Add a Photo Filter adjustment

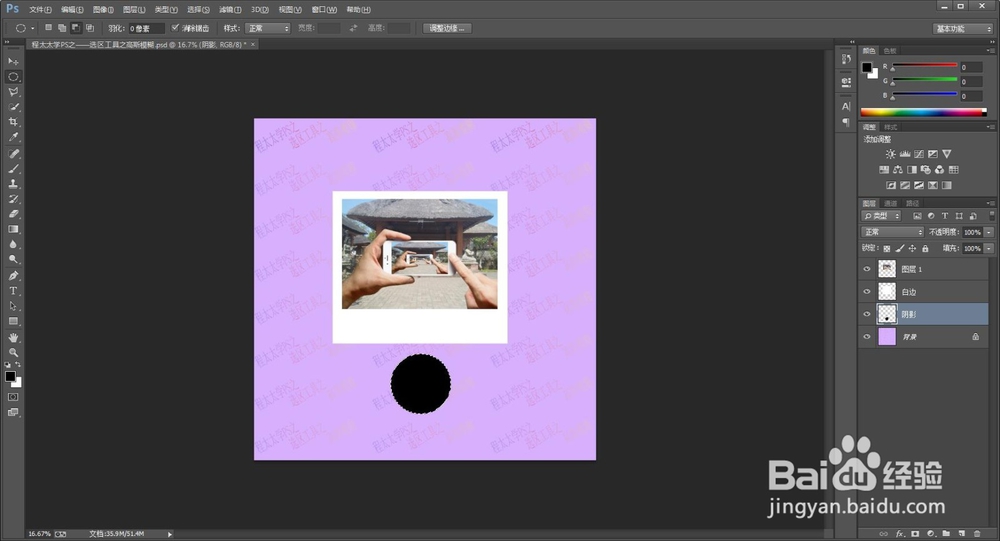coord(925,170)
